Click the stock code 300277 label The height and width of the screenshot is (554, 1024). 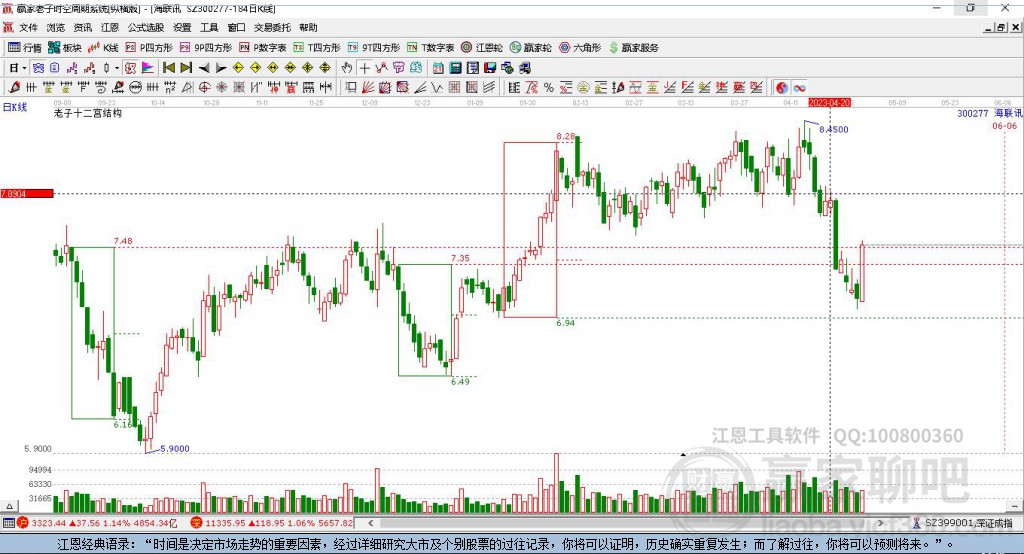point(972,113)
